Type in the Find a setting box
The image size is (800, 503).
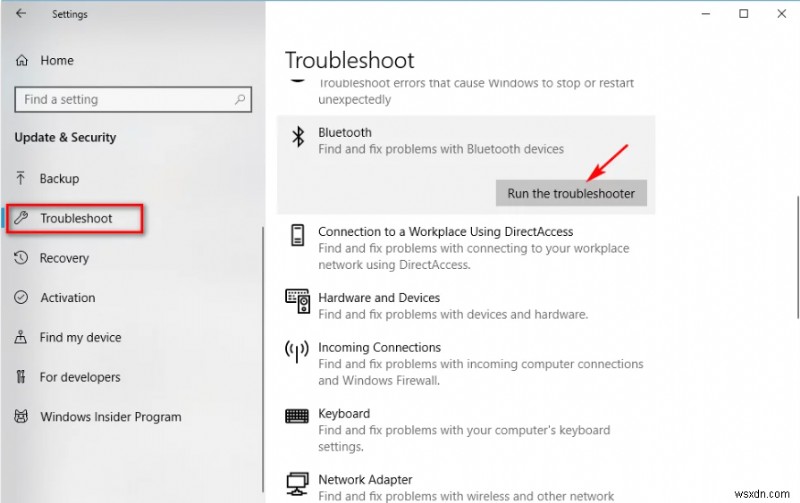[120, 100]
